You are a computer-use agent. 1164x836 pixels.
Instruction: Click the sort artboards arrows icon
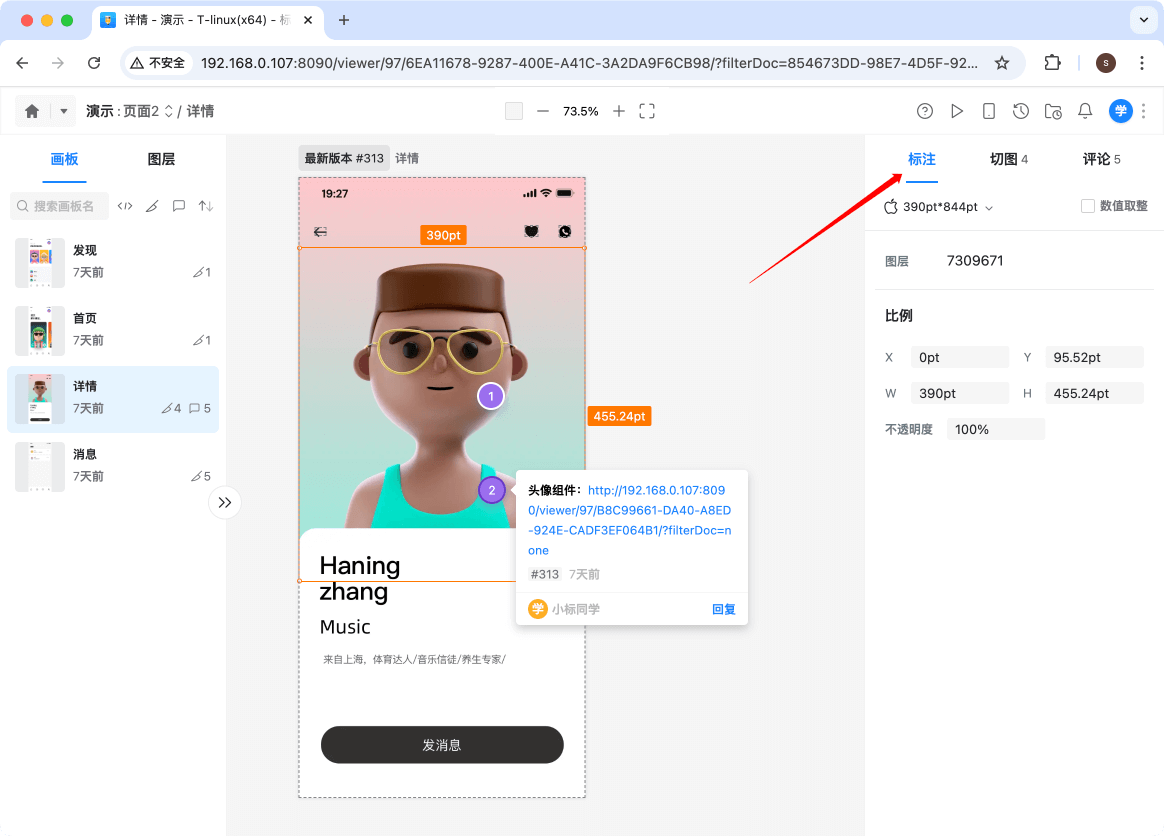pyautogui.click(x=206, y=206)
